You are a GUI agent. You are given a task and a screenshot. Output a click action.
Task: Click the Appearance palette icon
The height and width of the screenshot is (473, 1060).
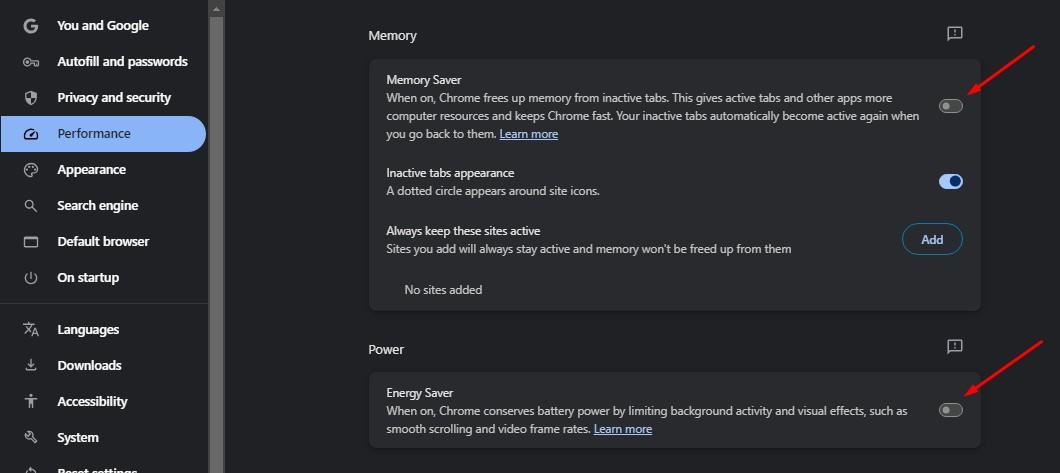31,170
